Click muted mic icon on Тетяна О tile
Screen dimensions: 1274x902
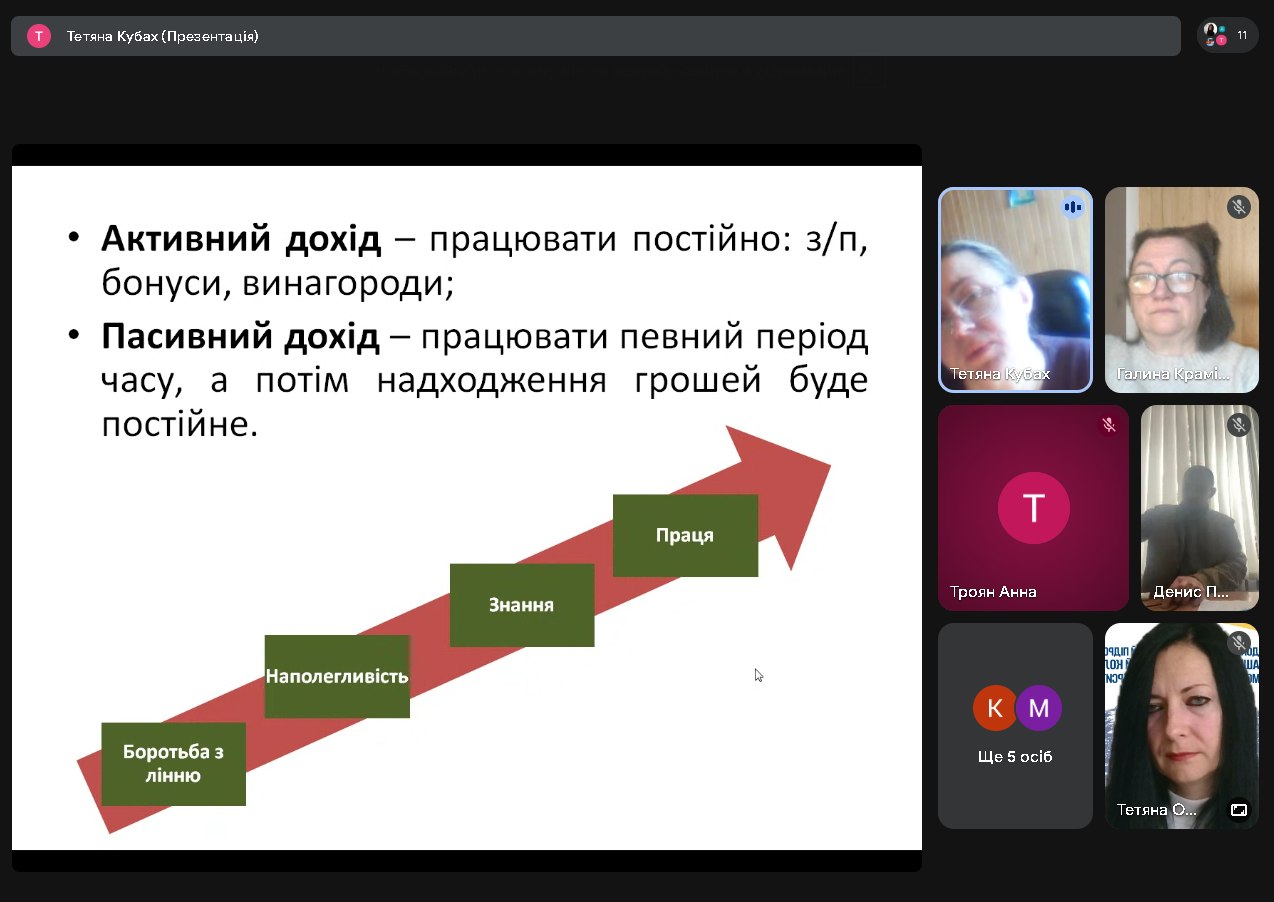pos(1239,643)
